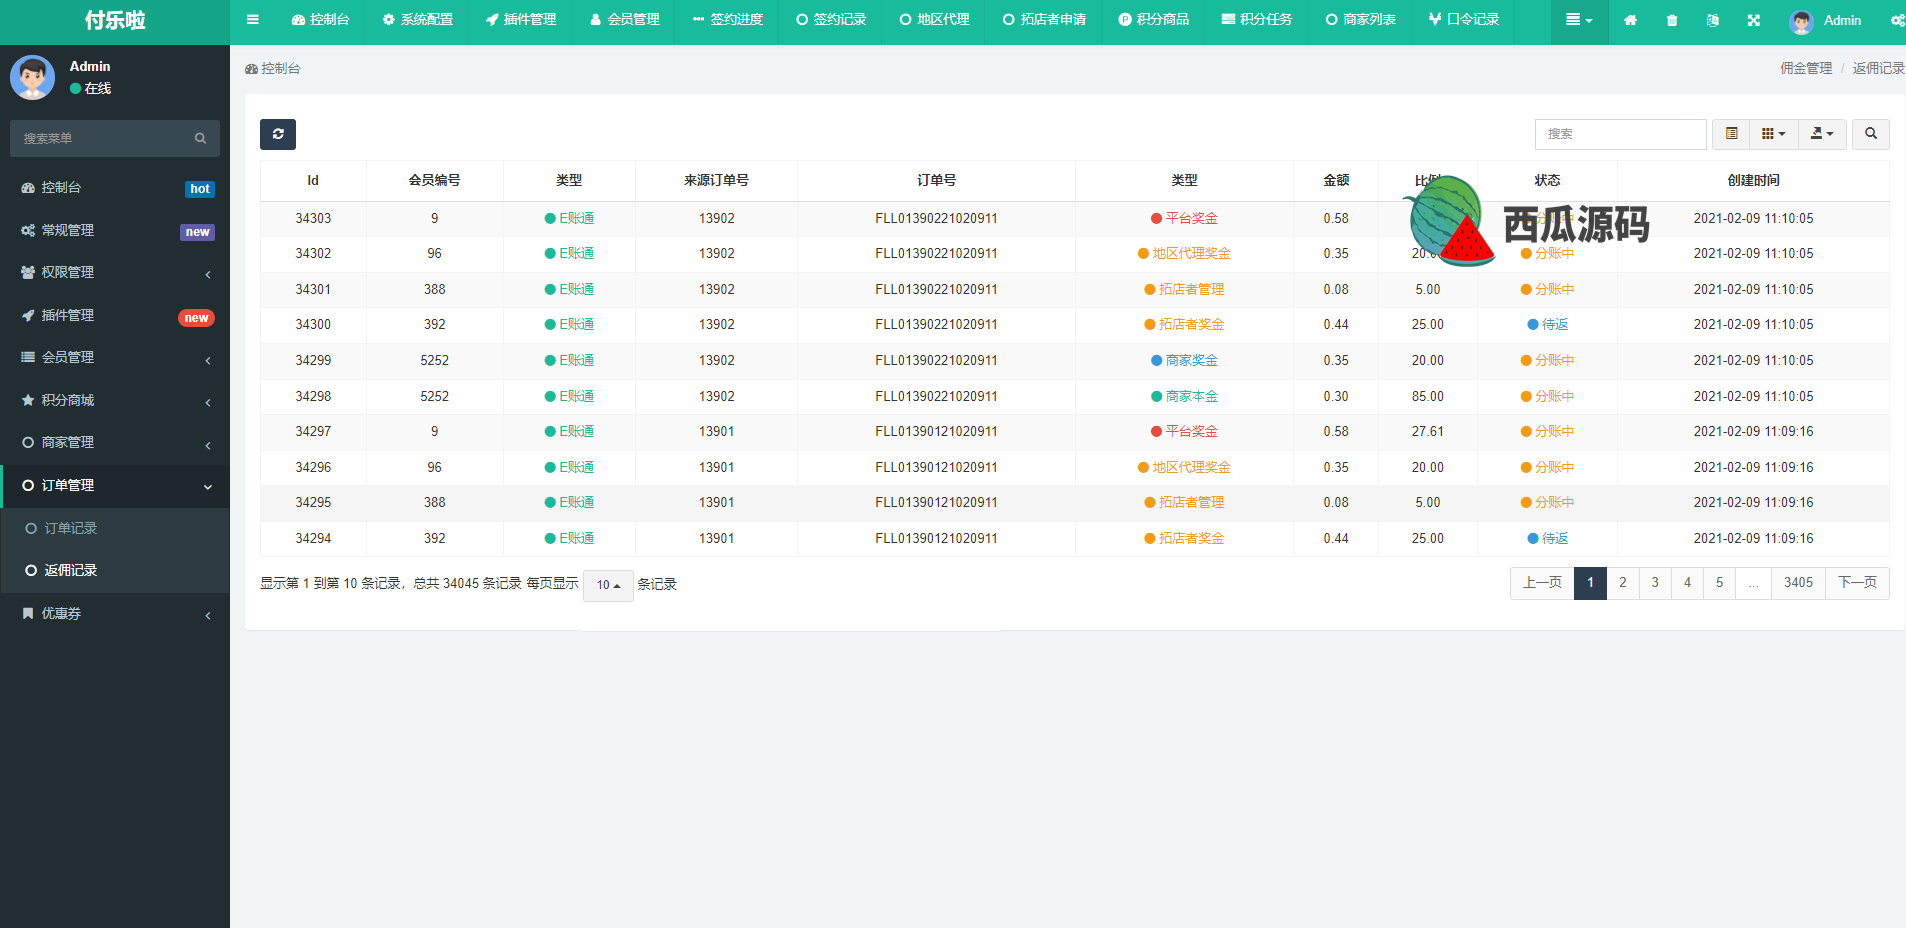The width and height of the screenshot is (1906, 928).
Task: Sort by the Id column header
Action: pyautogui.click(x=313, y=181)
